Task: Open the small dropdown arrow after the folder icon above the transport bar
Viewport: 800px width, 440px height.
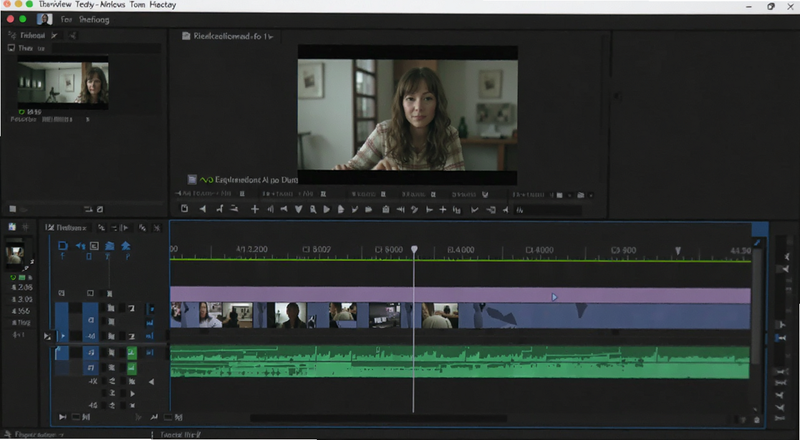Action: click(x=591, y=195)
